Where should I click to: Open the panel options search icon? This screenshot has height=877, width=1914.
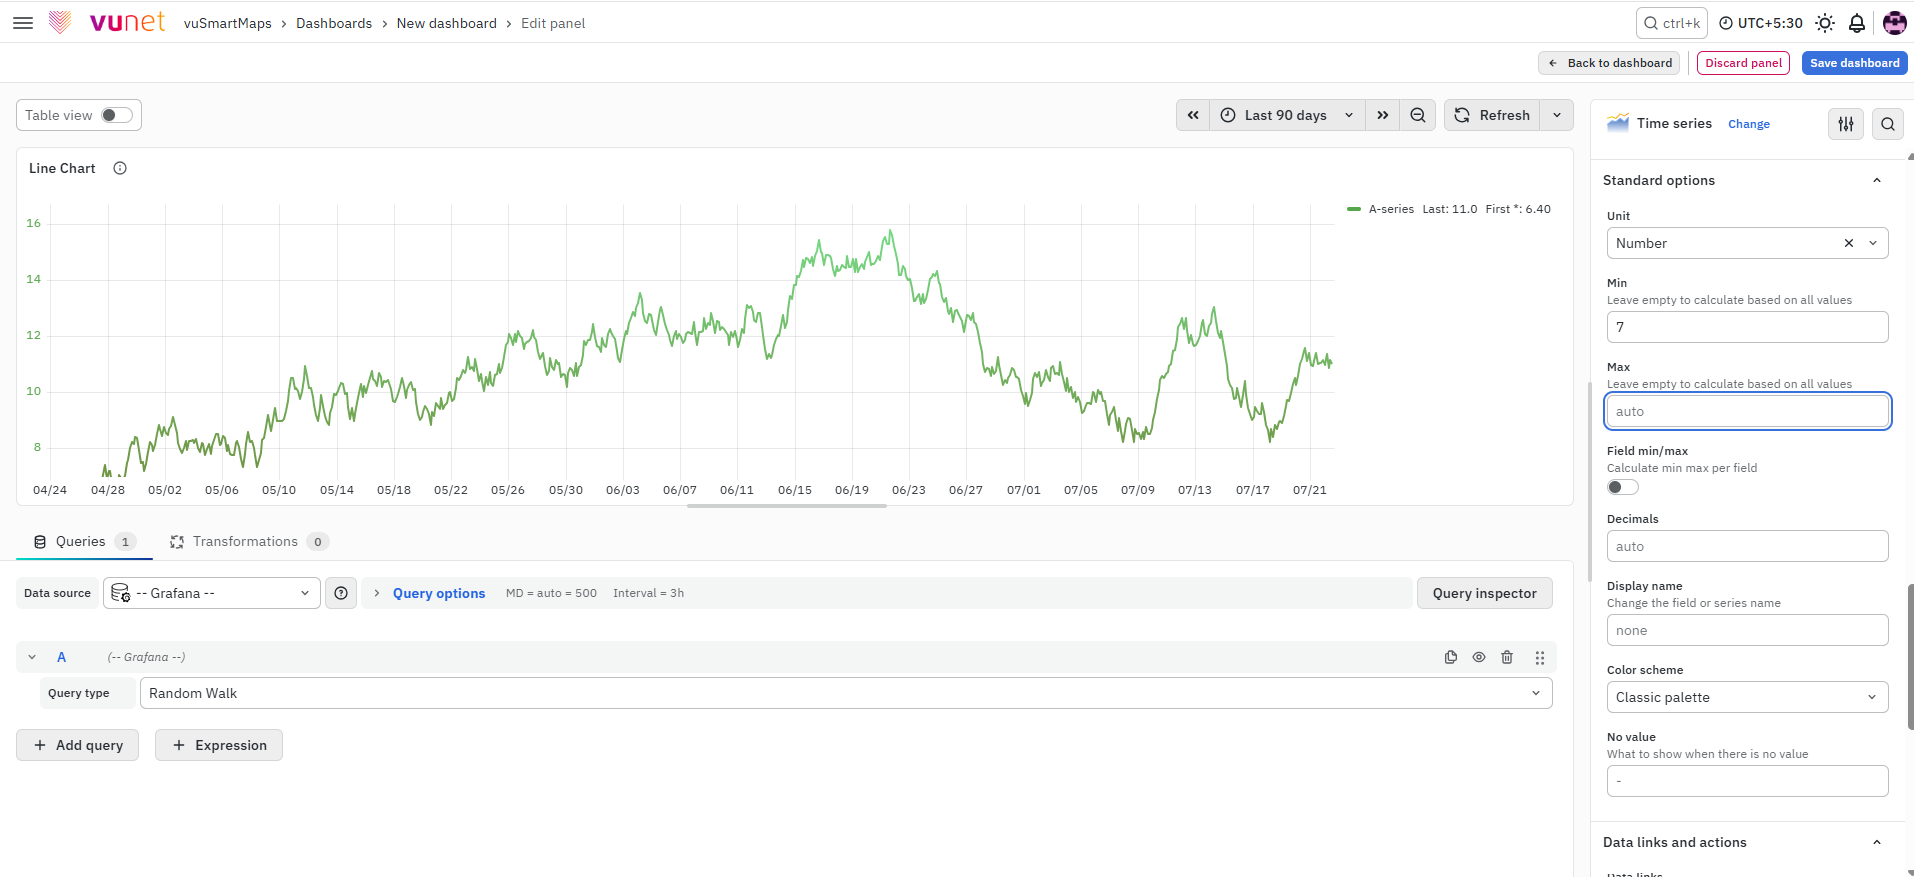[x=1888, y=124]
